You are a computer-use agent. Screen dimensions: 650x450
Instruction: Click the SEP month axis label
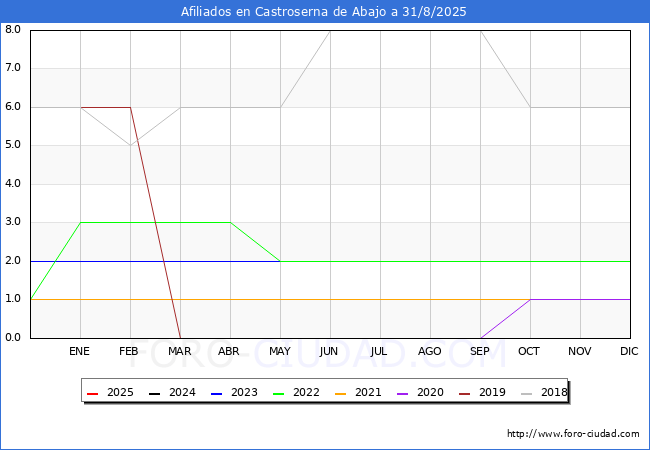(480, 351)
